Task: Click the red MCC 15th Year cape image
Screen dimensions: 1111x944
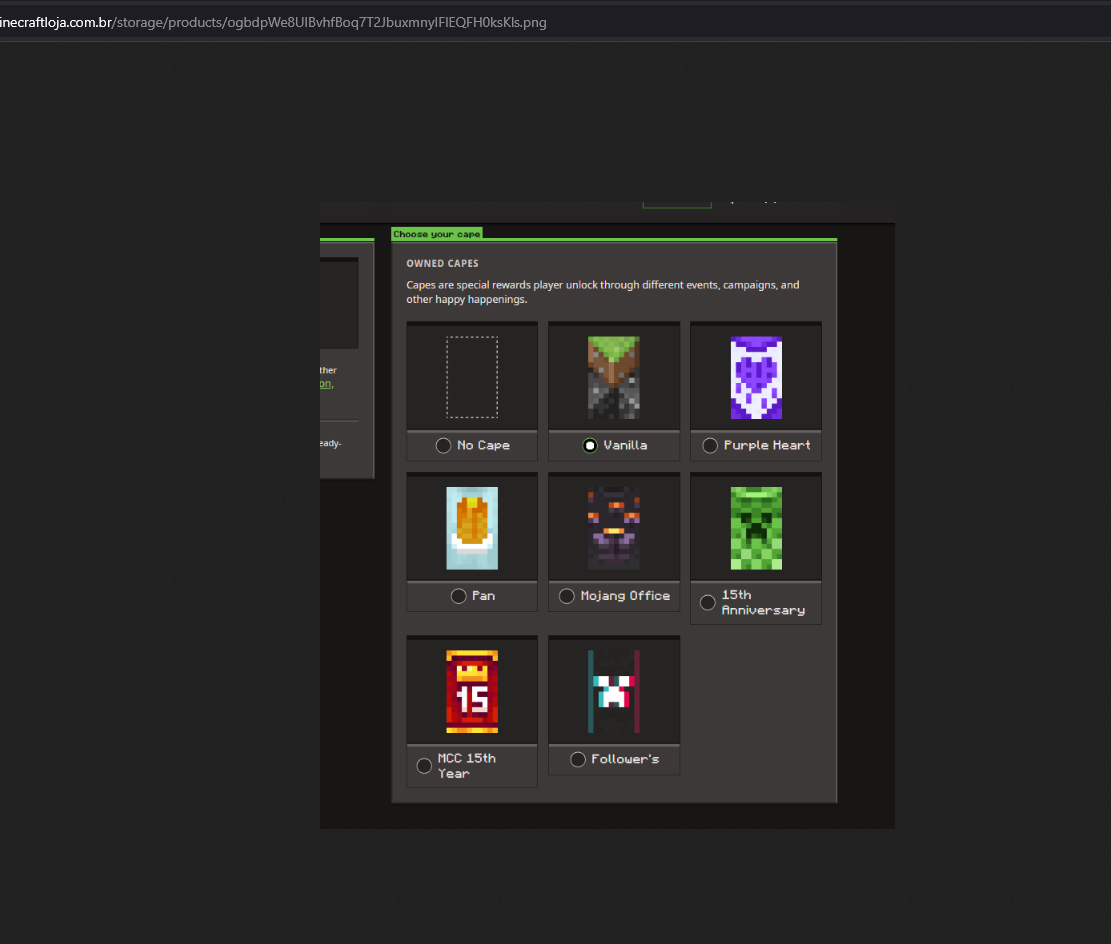Action: click(472, 691)
